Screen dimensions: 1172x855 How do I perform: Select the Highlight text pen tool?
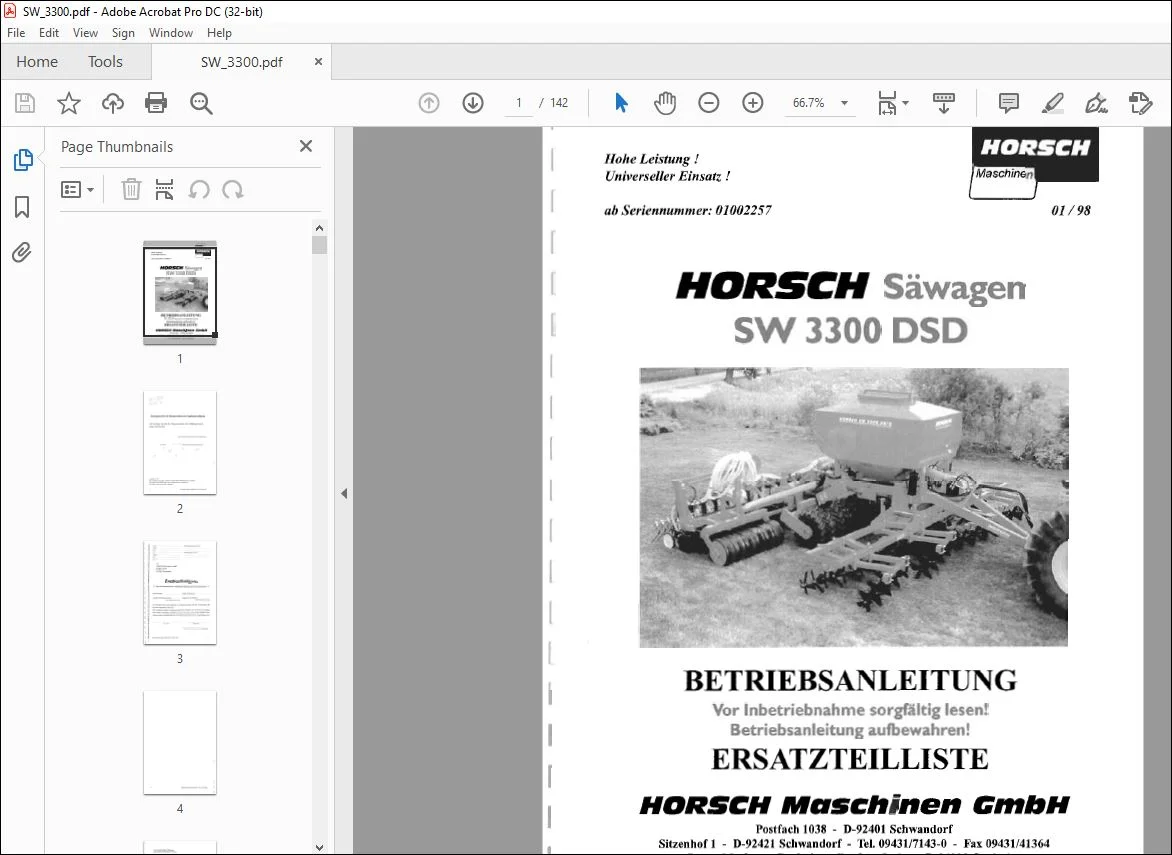1052,103
